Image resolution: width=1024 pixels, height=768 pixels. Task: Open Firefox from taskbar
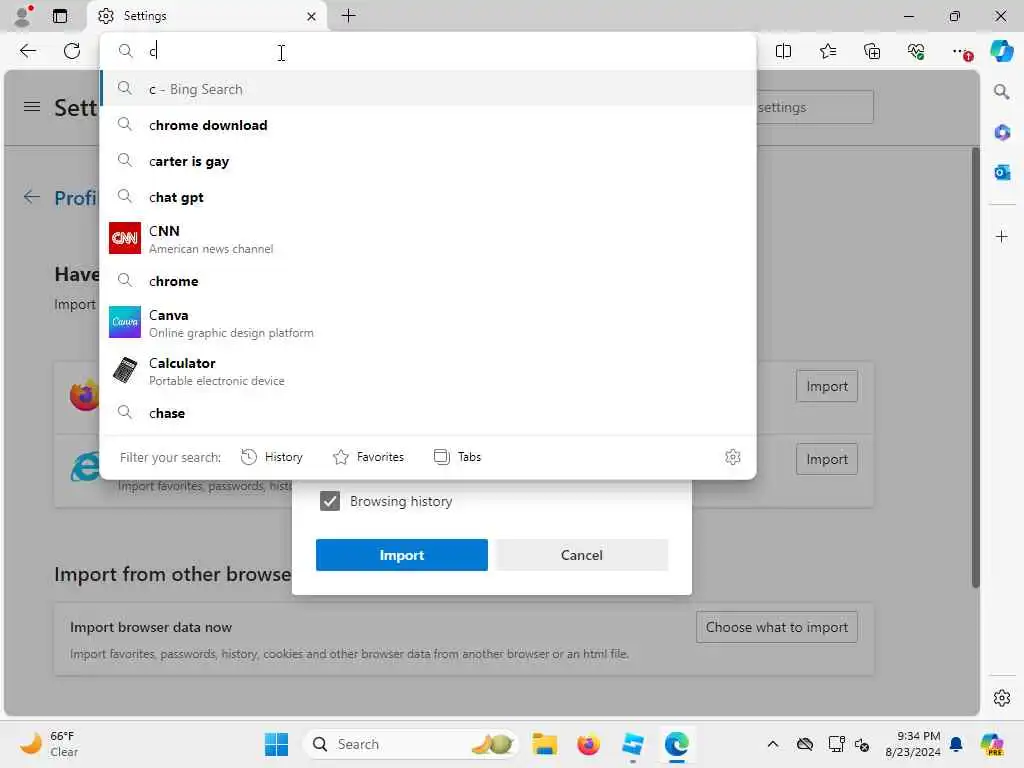(588, 744)
